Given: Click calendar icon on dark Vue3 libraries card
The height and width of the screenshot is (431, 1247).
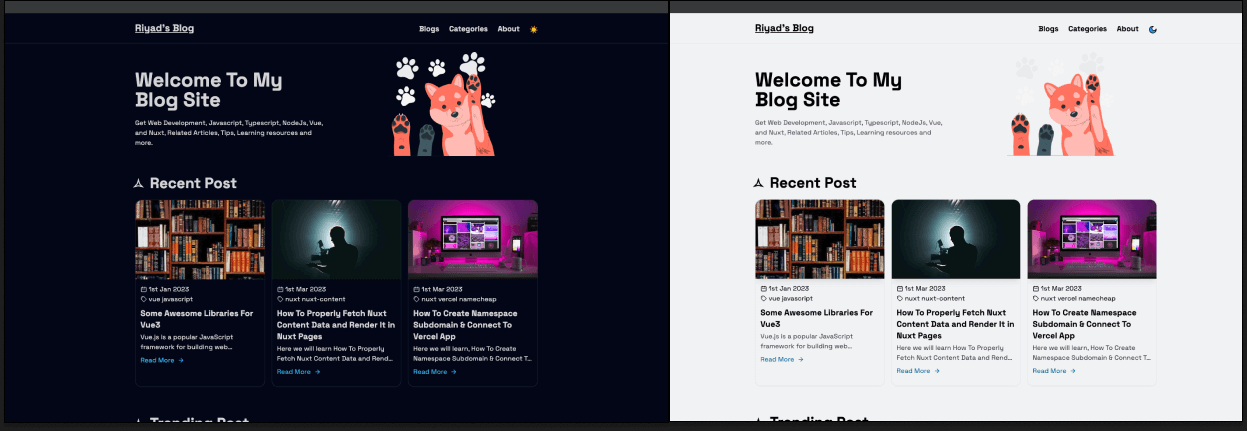Looking at the screenshot, I should pos(144,288).
